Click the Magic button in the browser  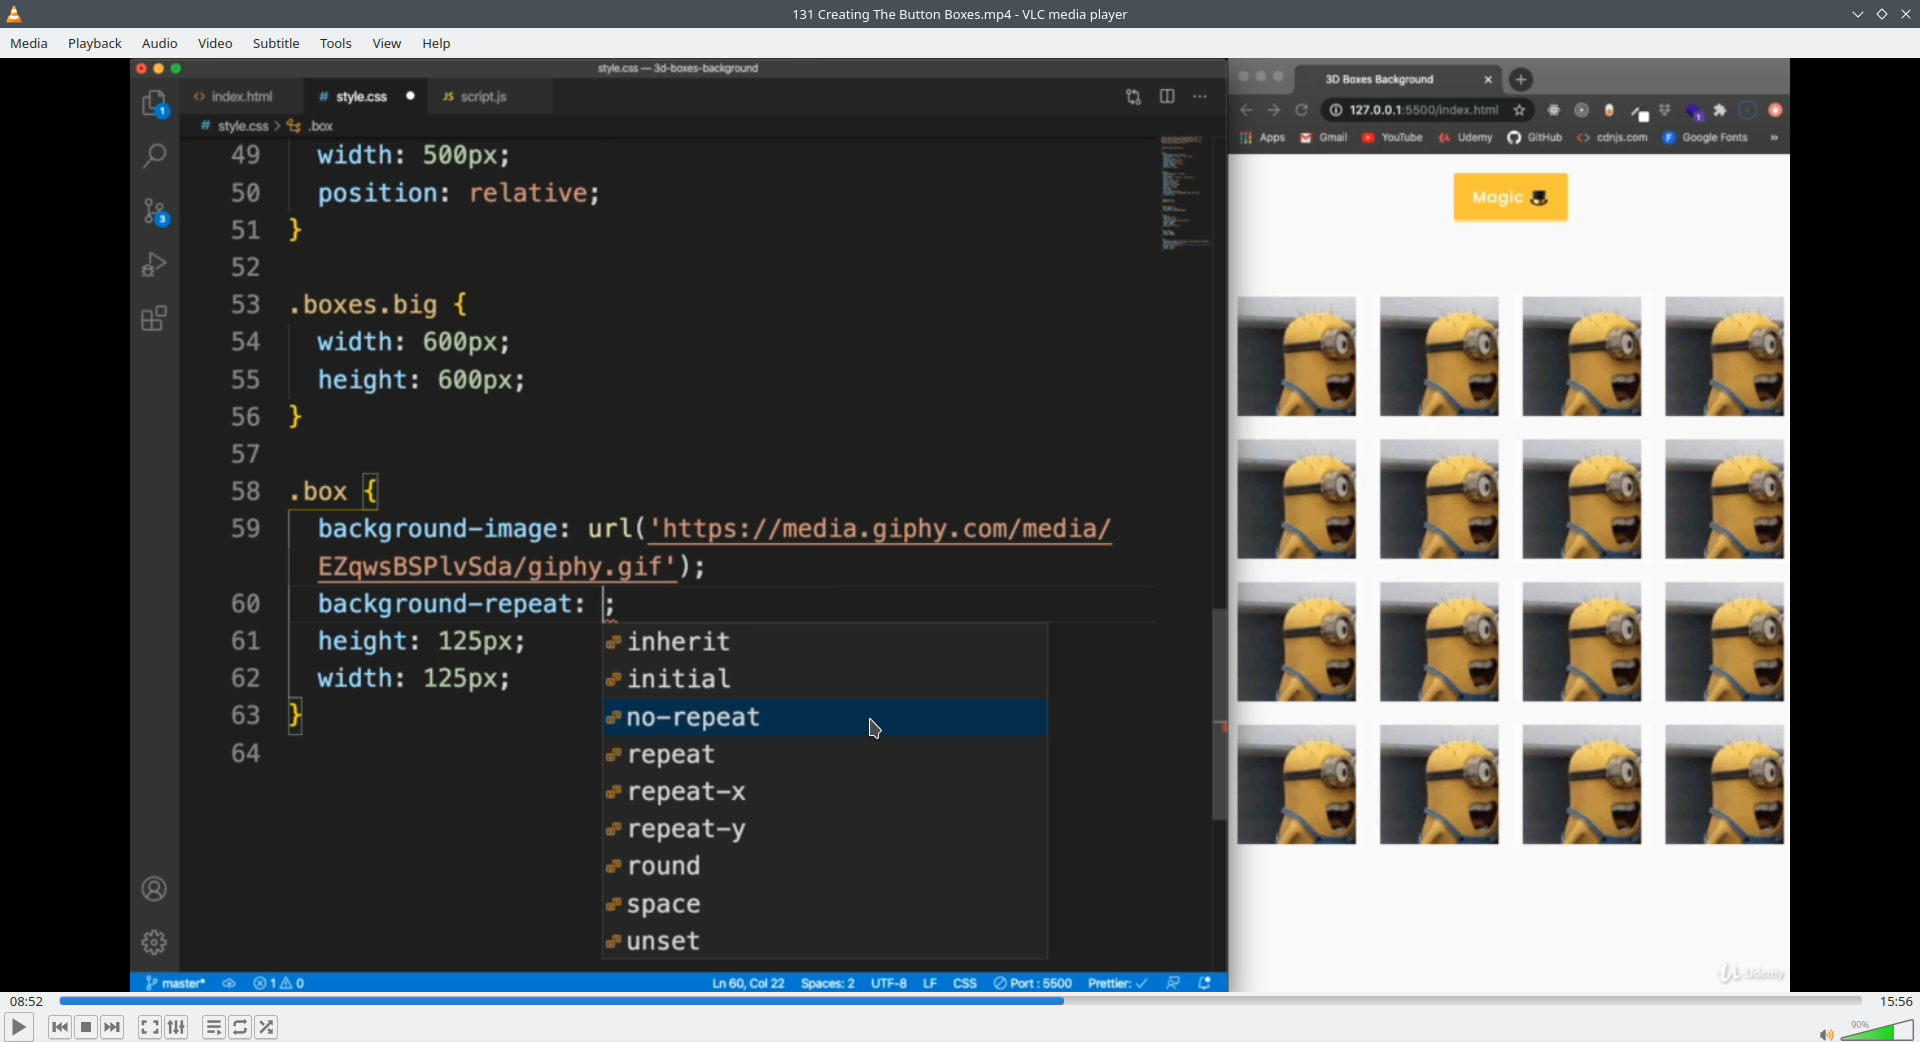coord(1510,197)
